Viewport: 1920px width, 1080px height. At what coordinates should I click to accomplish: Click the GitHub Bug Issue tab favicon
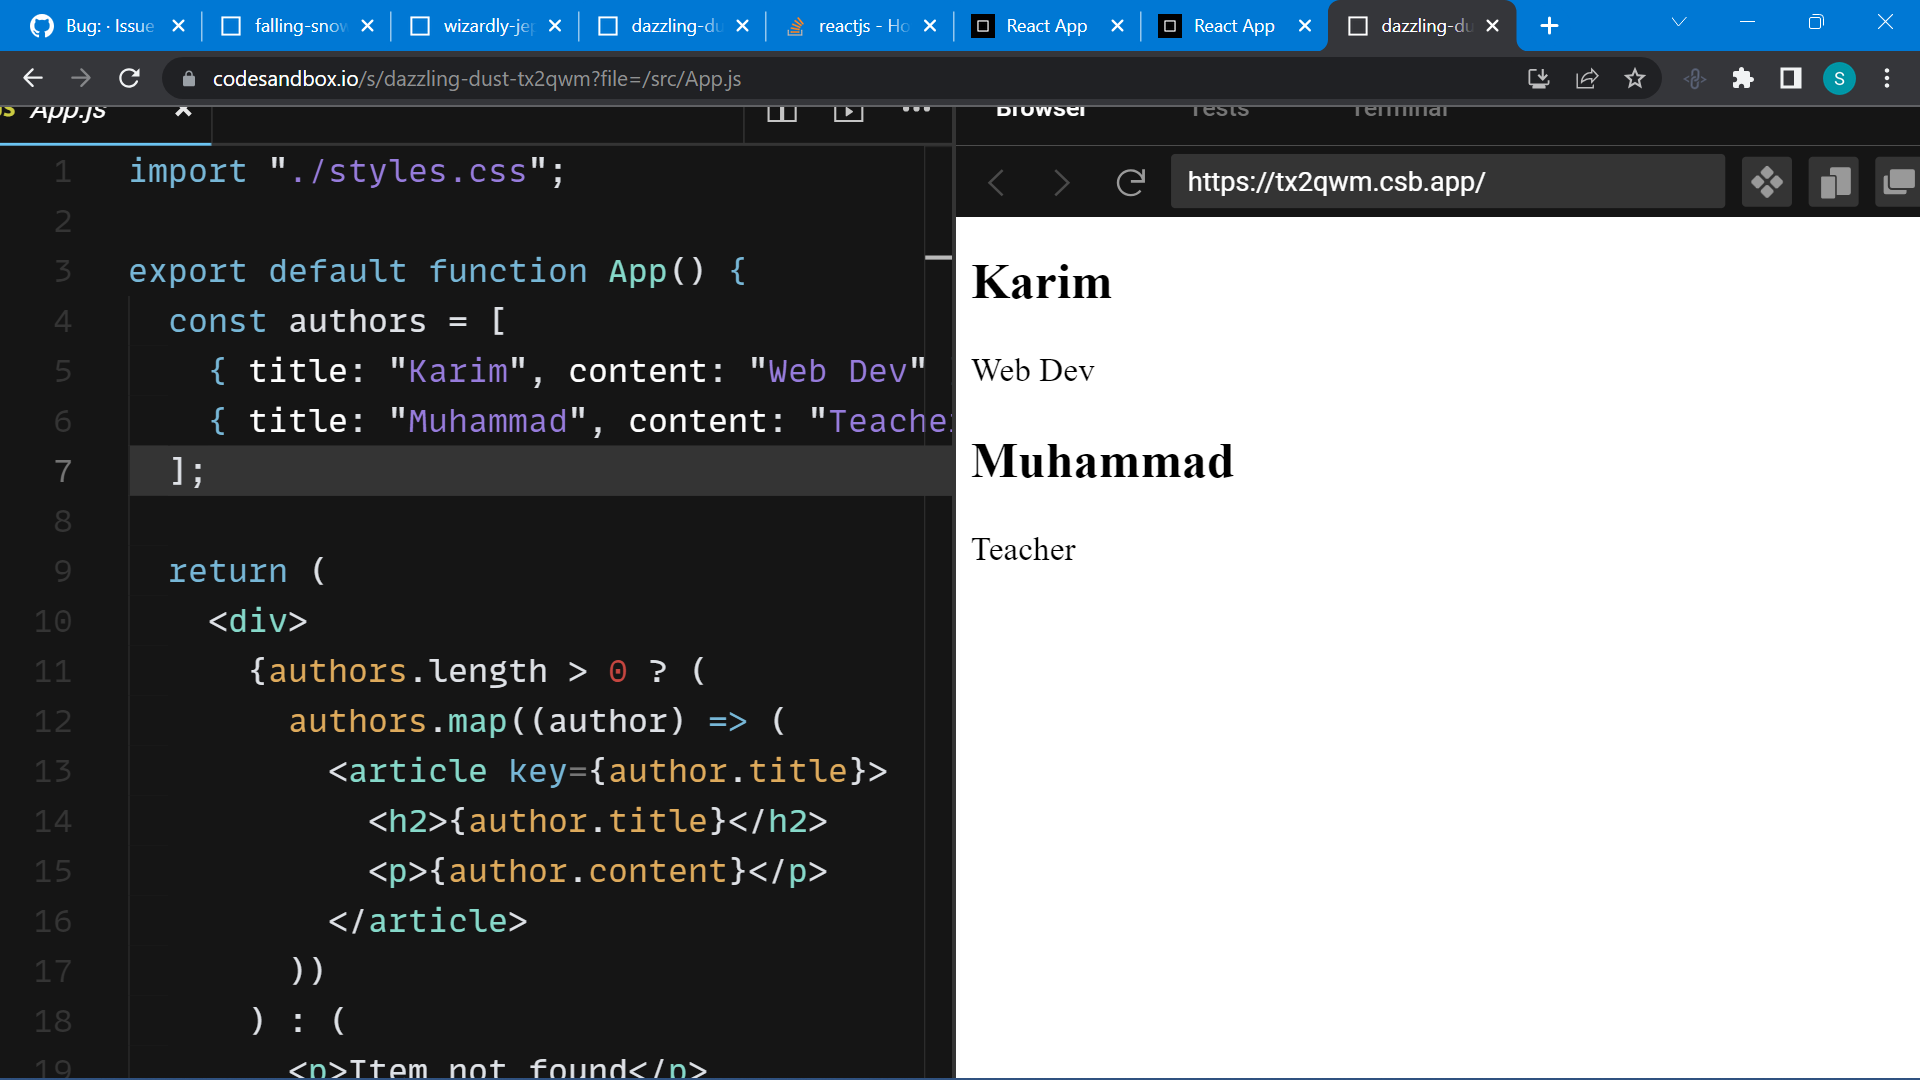coord(42,26)
